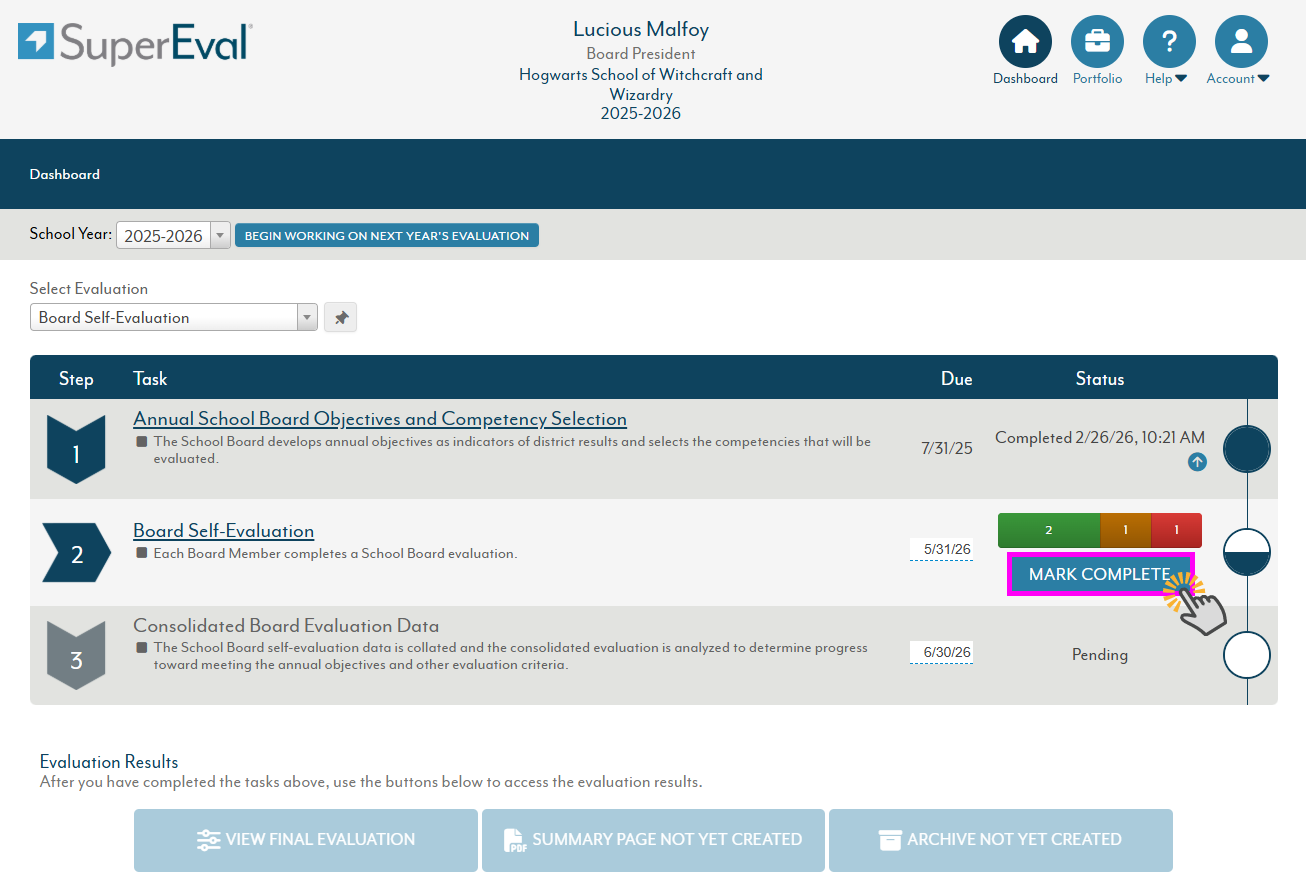Open the Dashboard home icon

[x=1025, y=42]
